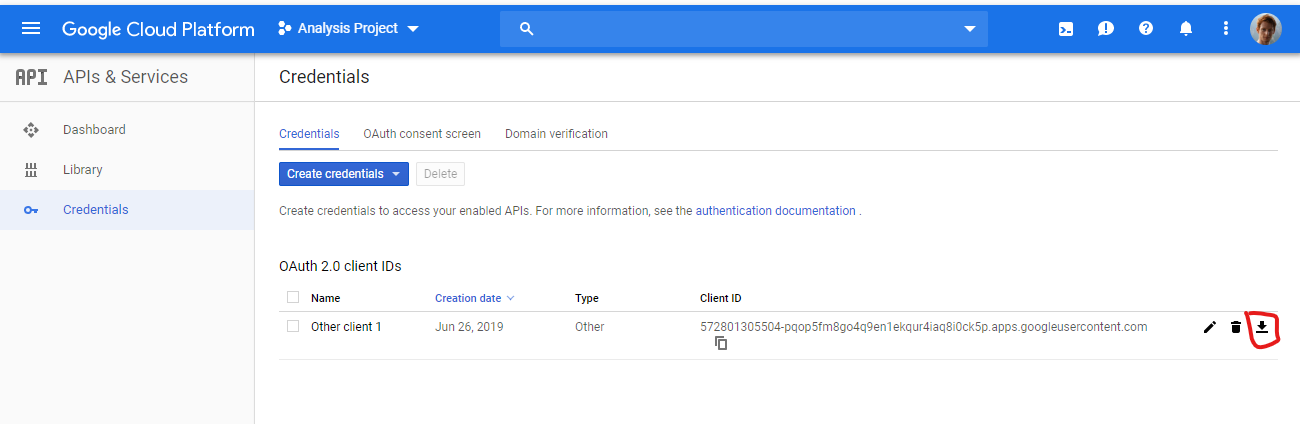The width and height of the screenshot is (1300, 424).
Task: Check the Other client 1 row checkbox
Action: point(293,326)
